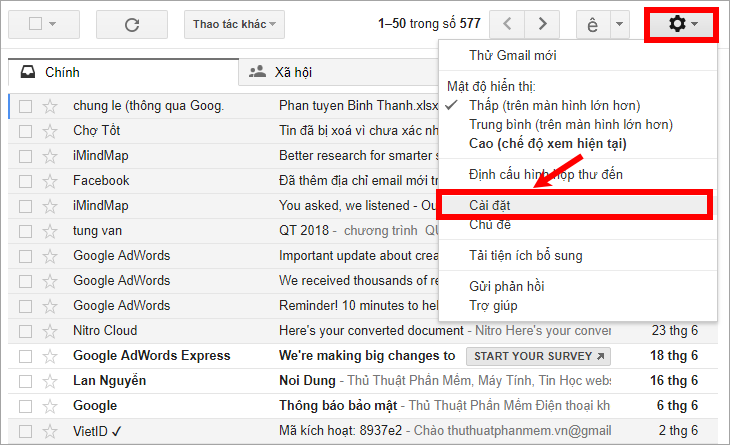Select Trung bình display density option

[x=571, y=125]
